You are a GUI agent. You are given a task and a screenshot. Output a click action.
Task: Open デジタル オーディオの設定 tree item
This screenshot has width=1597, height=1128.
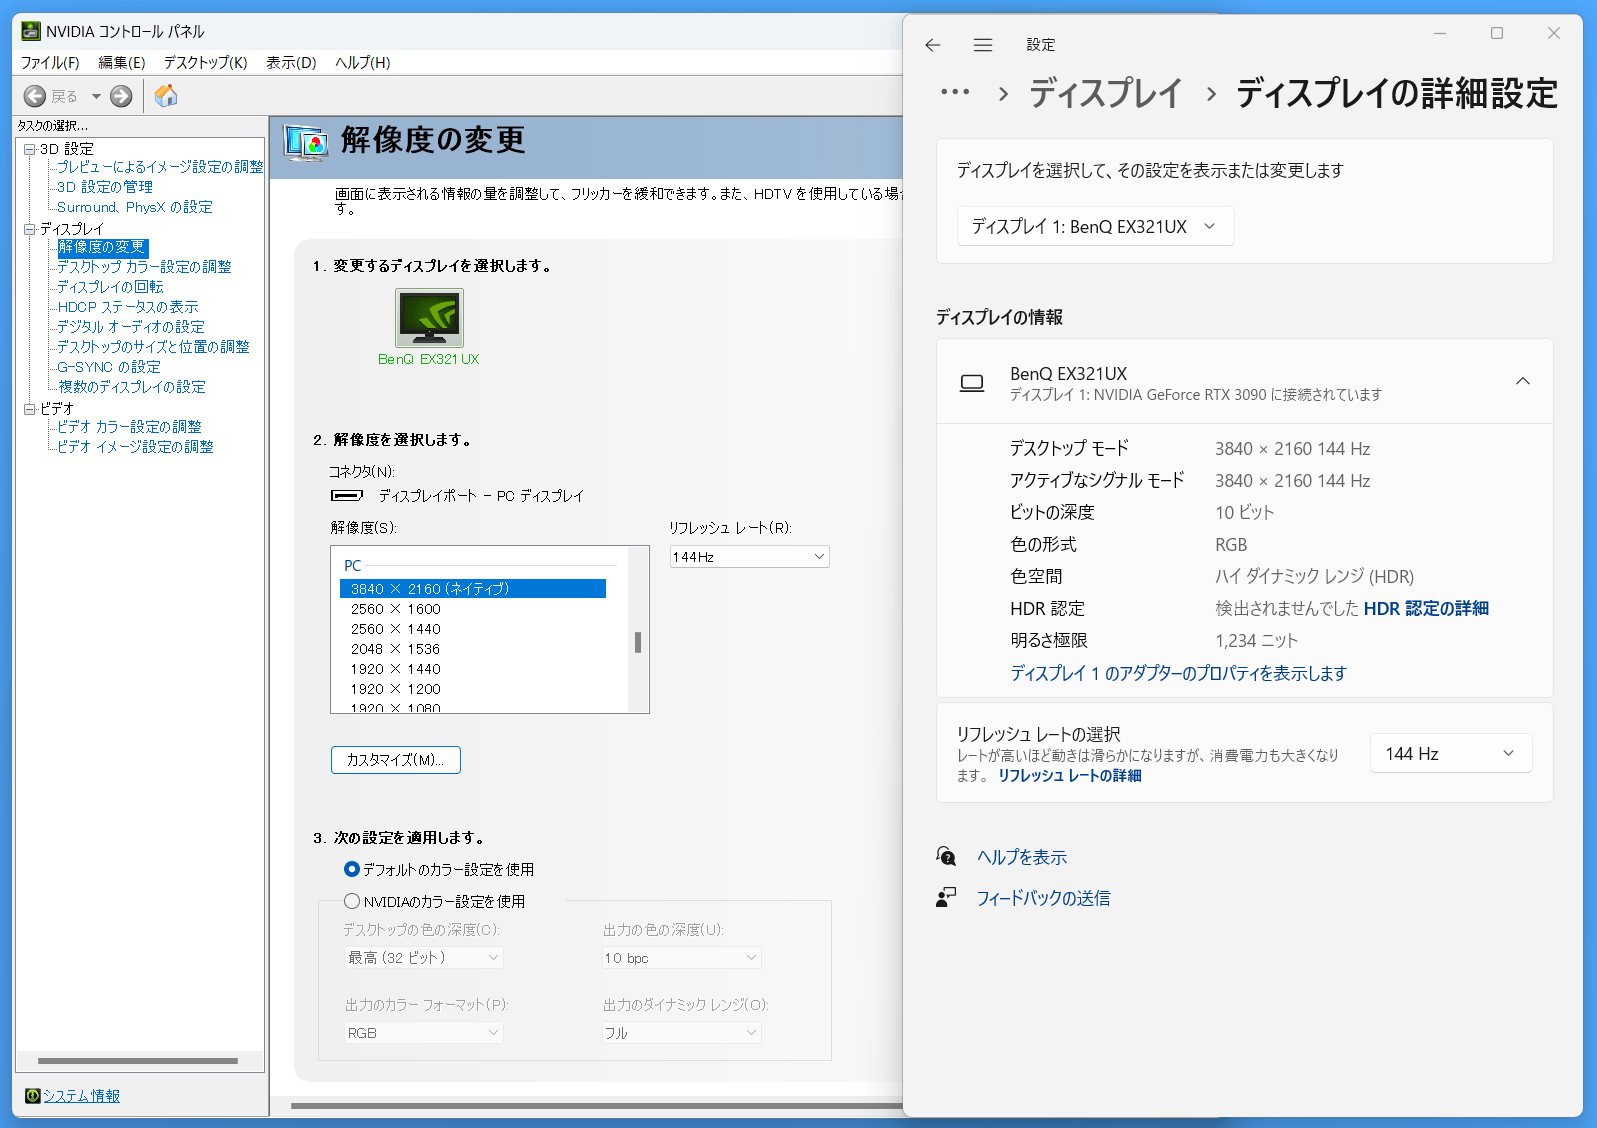(x=131, y=327)
